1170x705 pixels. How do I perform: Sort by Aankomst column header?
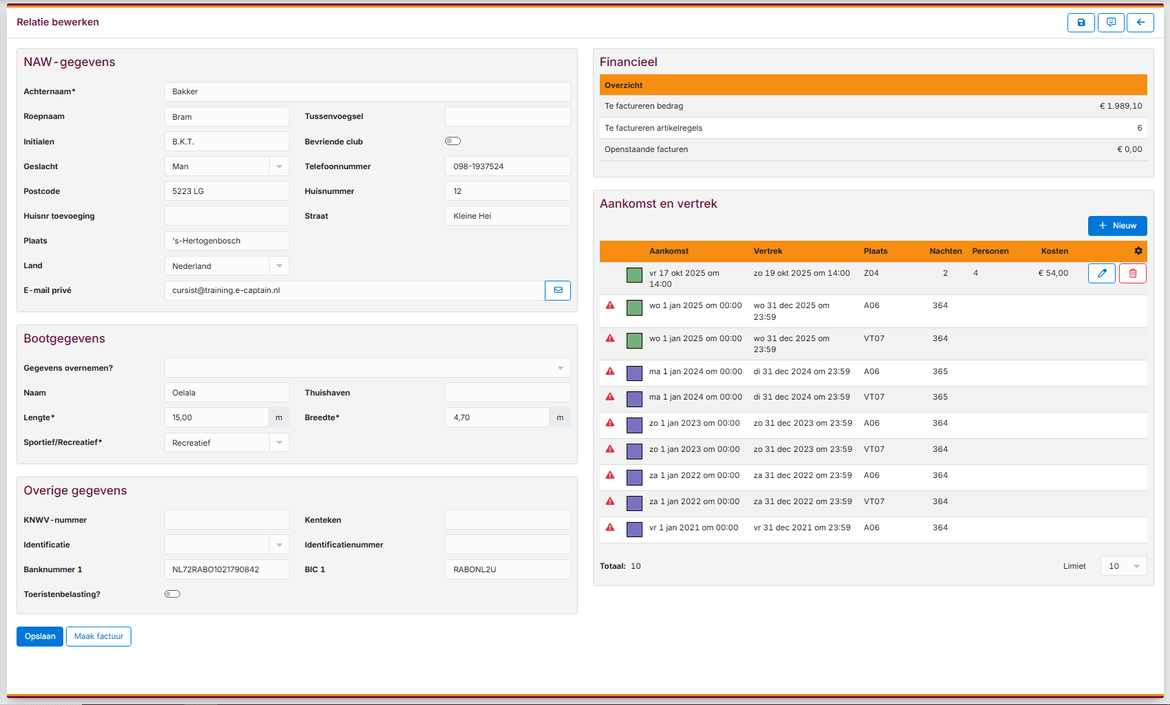[669, 251]
